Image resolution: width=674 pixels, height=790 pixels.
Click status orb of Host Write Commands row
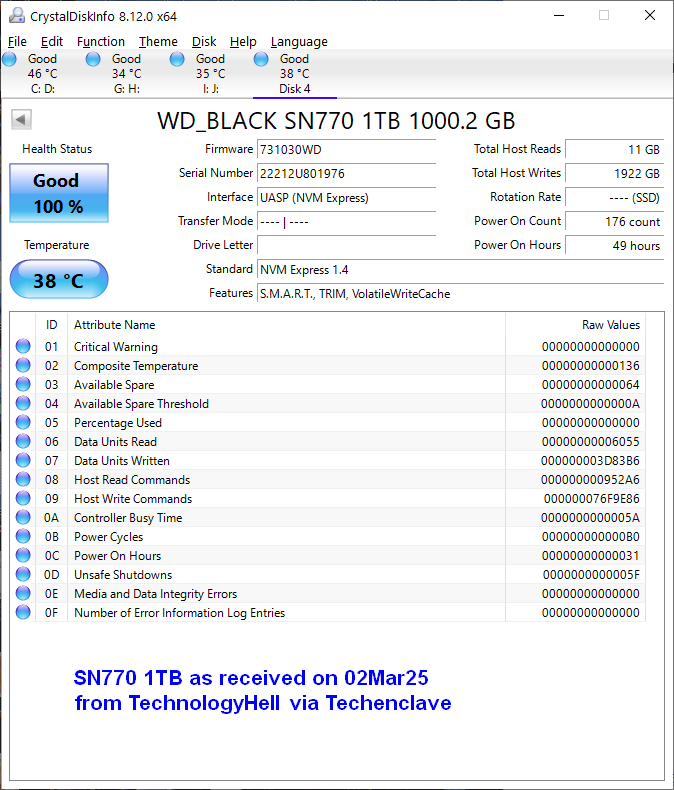(x=23, y=498)
